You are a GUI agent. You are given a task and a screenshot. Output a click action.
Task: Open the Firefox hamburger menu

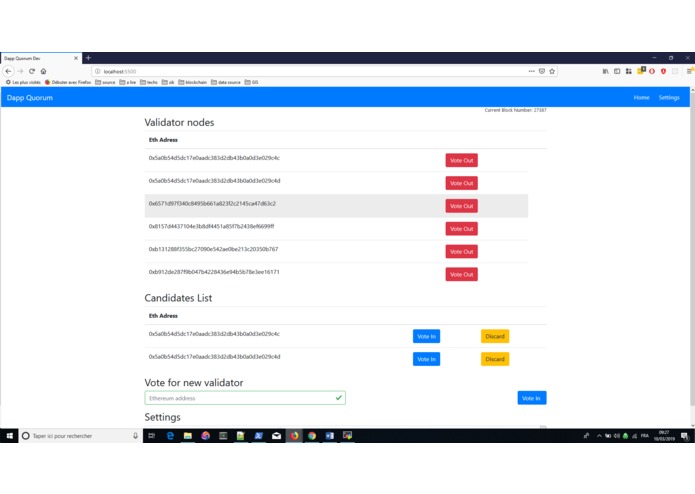[x=689, y=71]
